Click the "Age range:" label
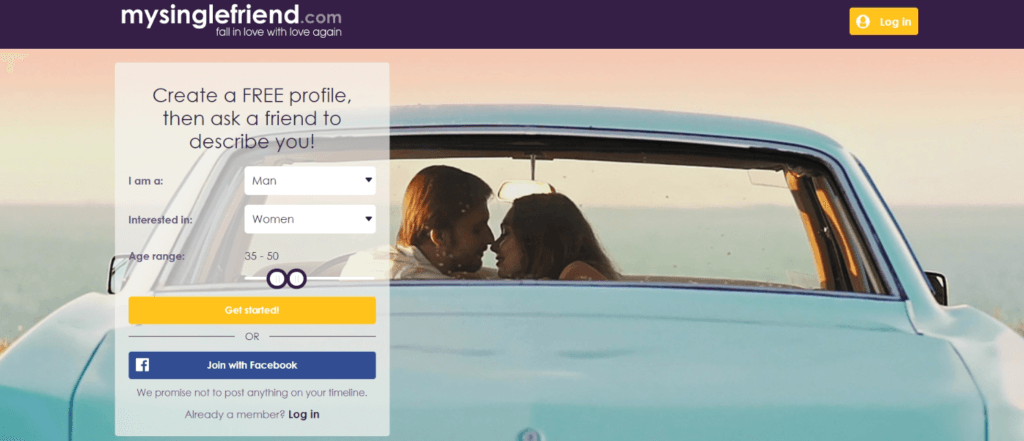The image size is (1024, 441). (157, 256)
